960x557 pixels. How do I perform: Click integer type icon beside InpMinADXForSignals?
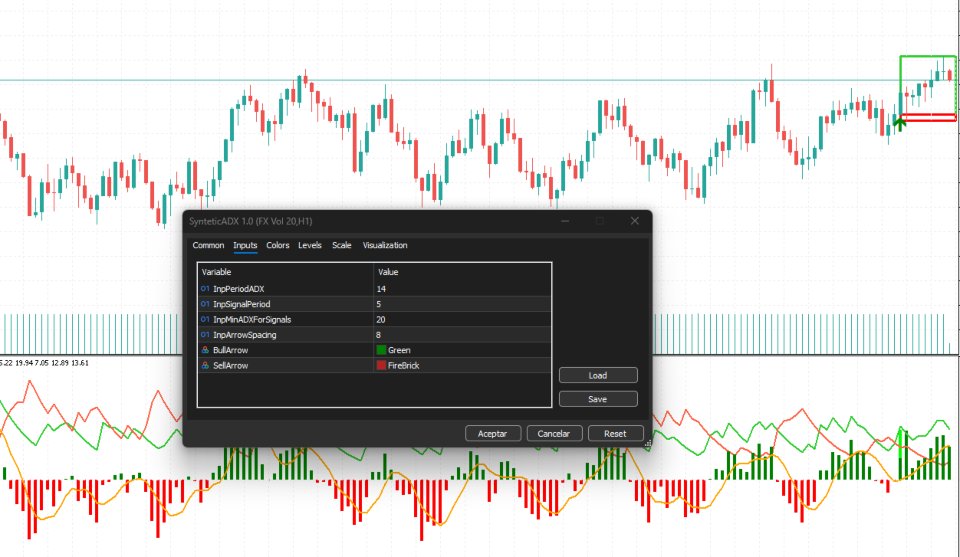(x=205, y=320)
